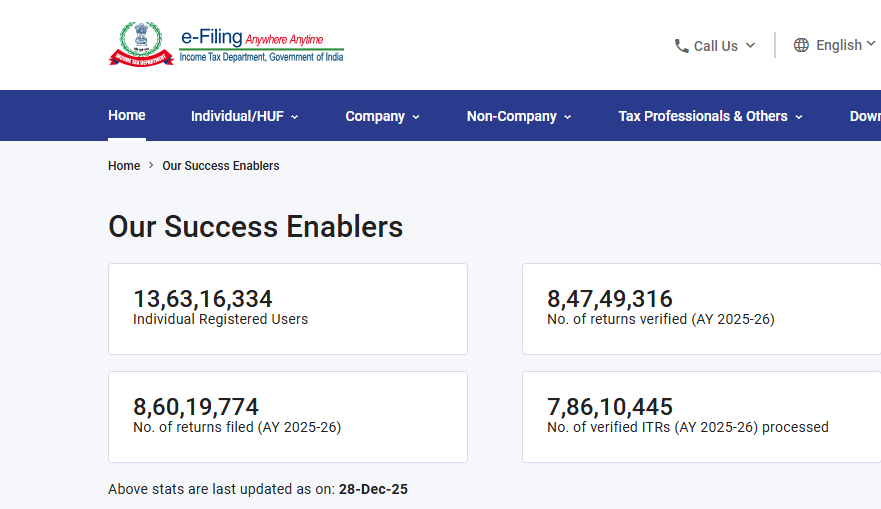
Task: Click the No. of returns filed card
Action: pyautogui.click(x=288, y=417)
